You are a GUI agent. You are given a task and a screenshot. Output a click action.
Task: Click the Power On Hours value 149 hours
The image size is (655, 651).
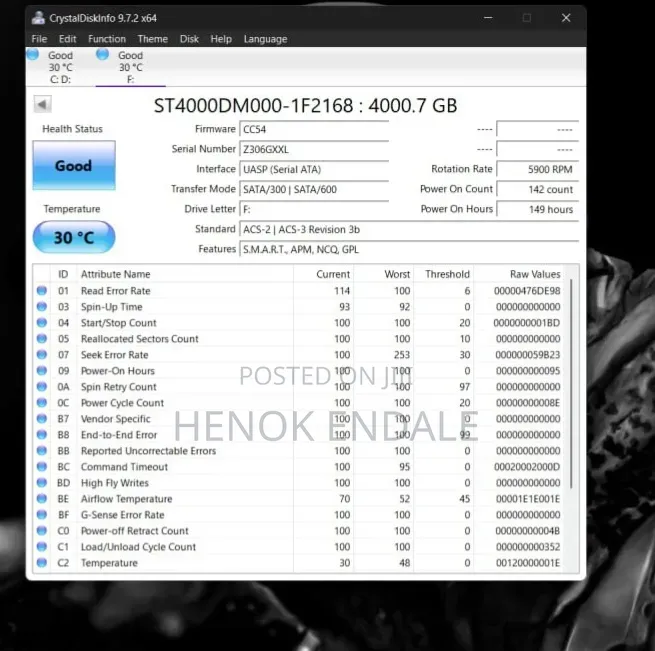538,209
